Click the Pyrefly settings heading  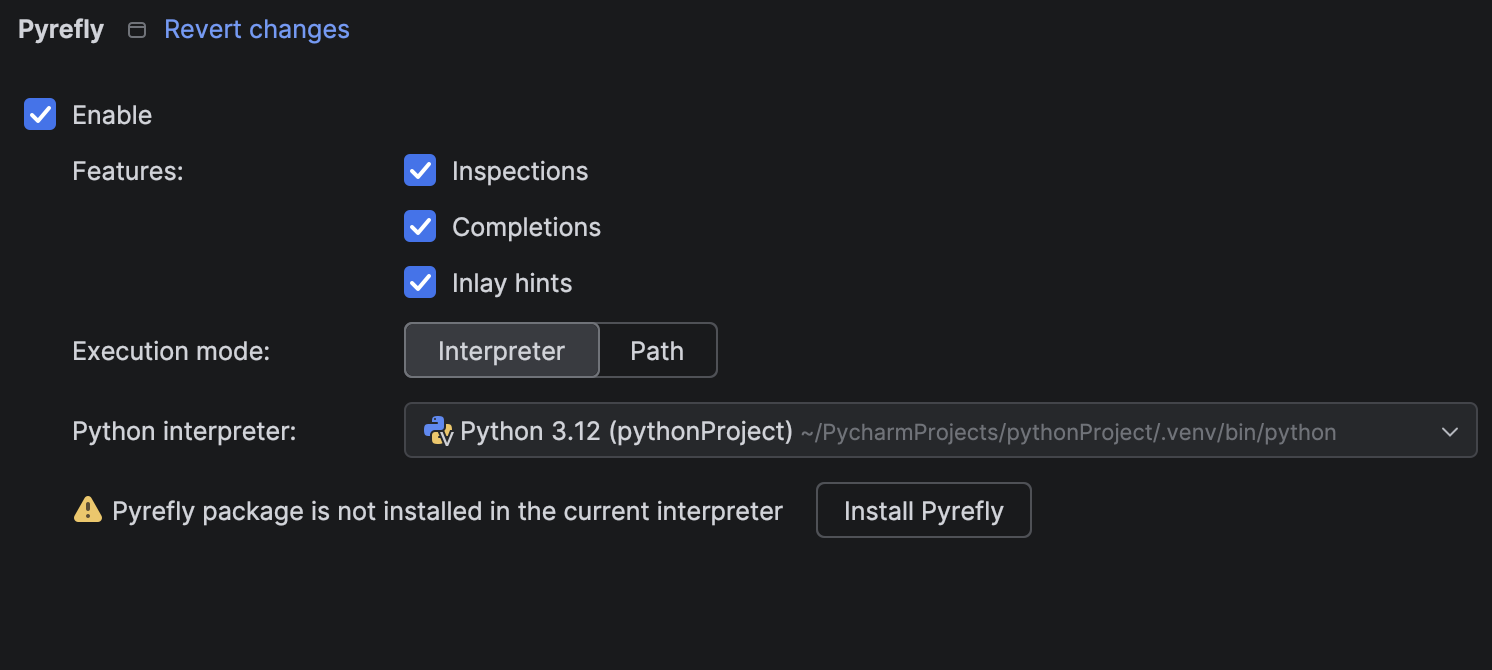pos(60,29)
